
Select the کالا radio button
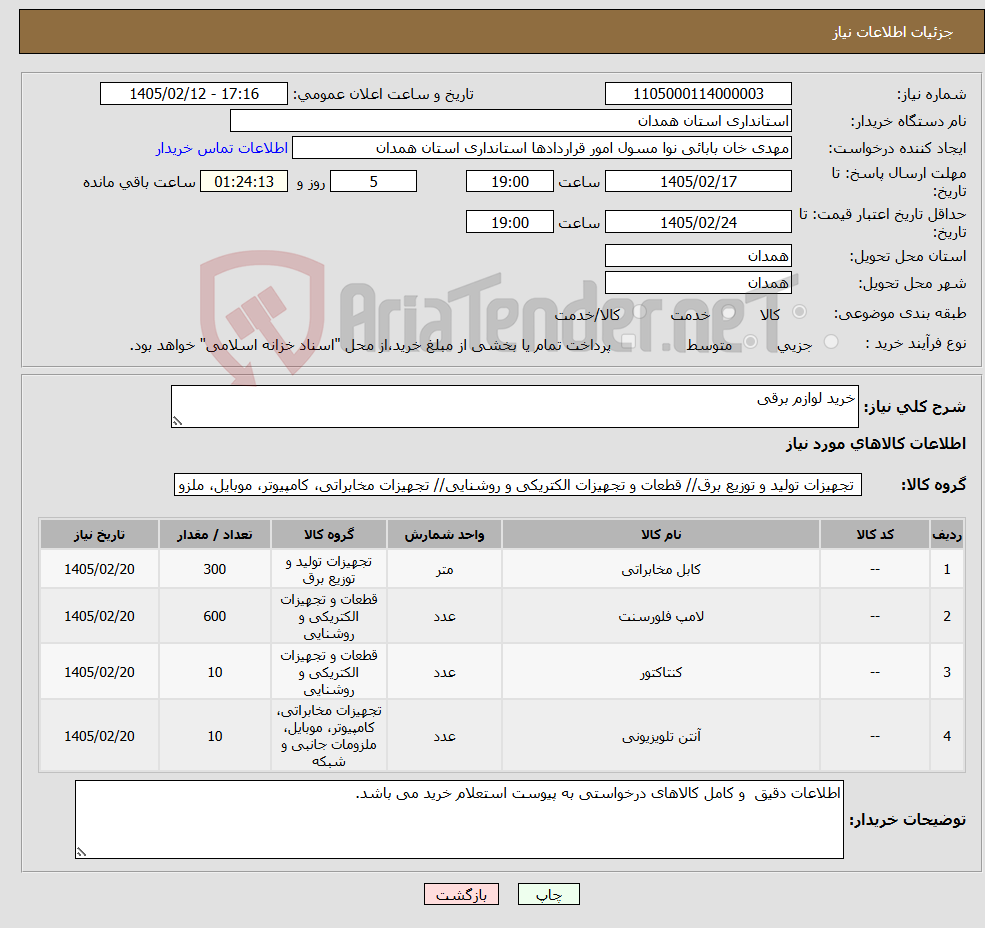(x=800, y=312)
